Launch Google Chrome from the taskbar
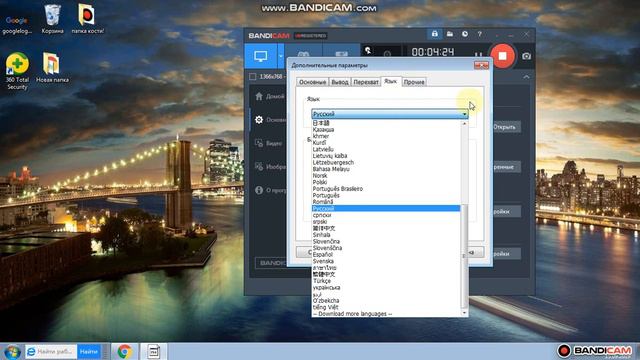This screenshot has height=360, width=640. coord(124,351)
